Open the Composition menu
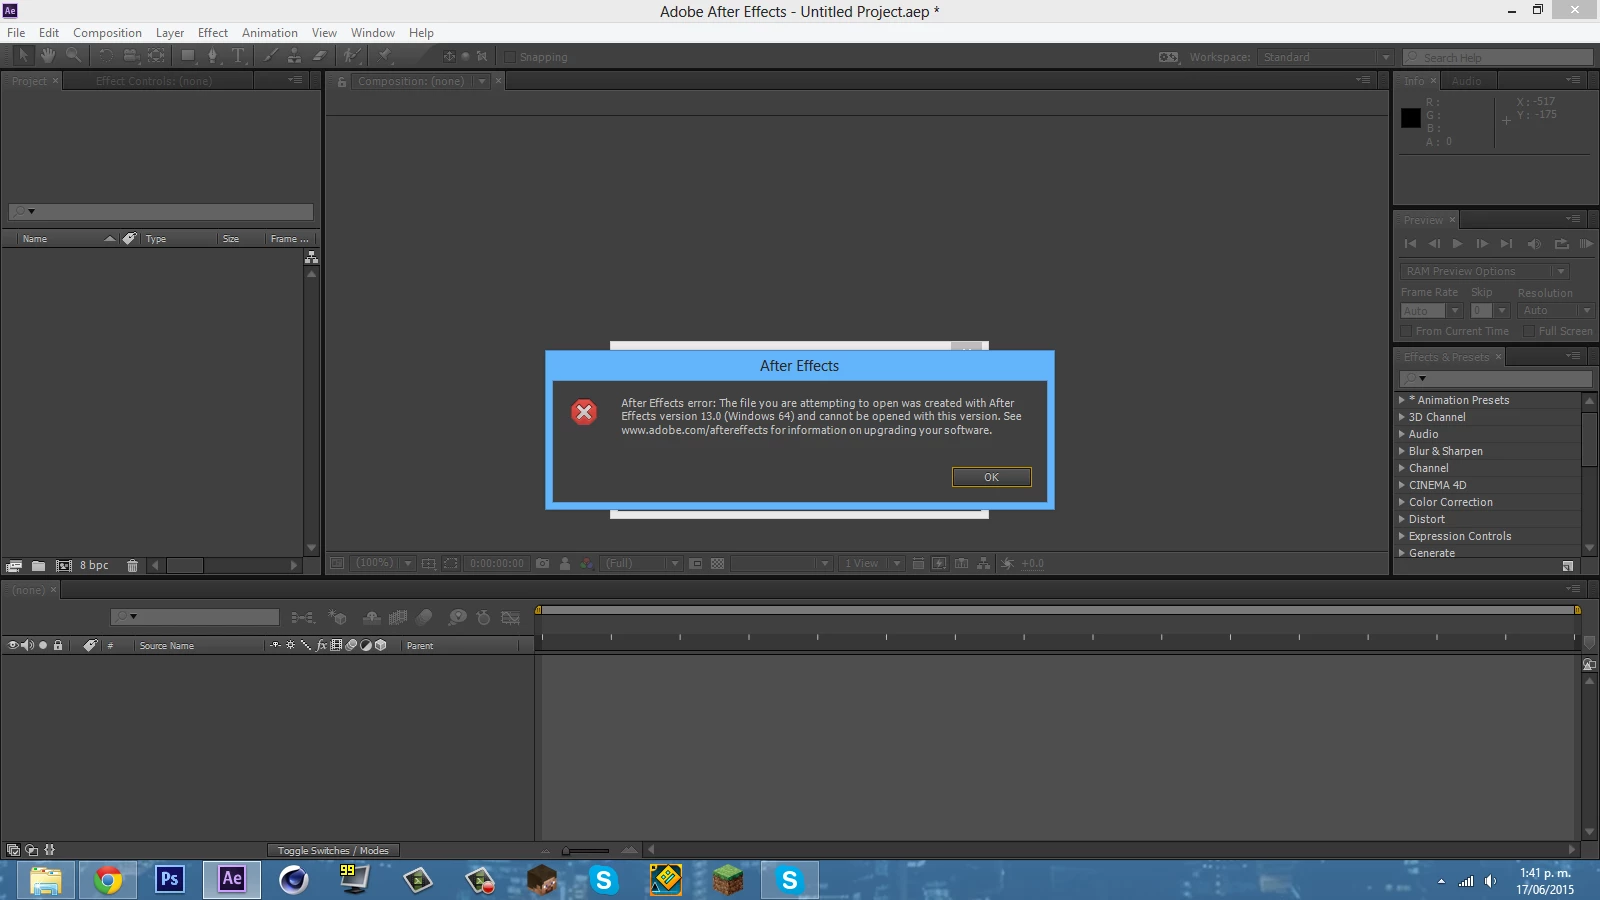This screenshot has width=1600, height=900. click(x=107, y=32)
